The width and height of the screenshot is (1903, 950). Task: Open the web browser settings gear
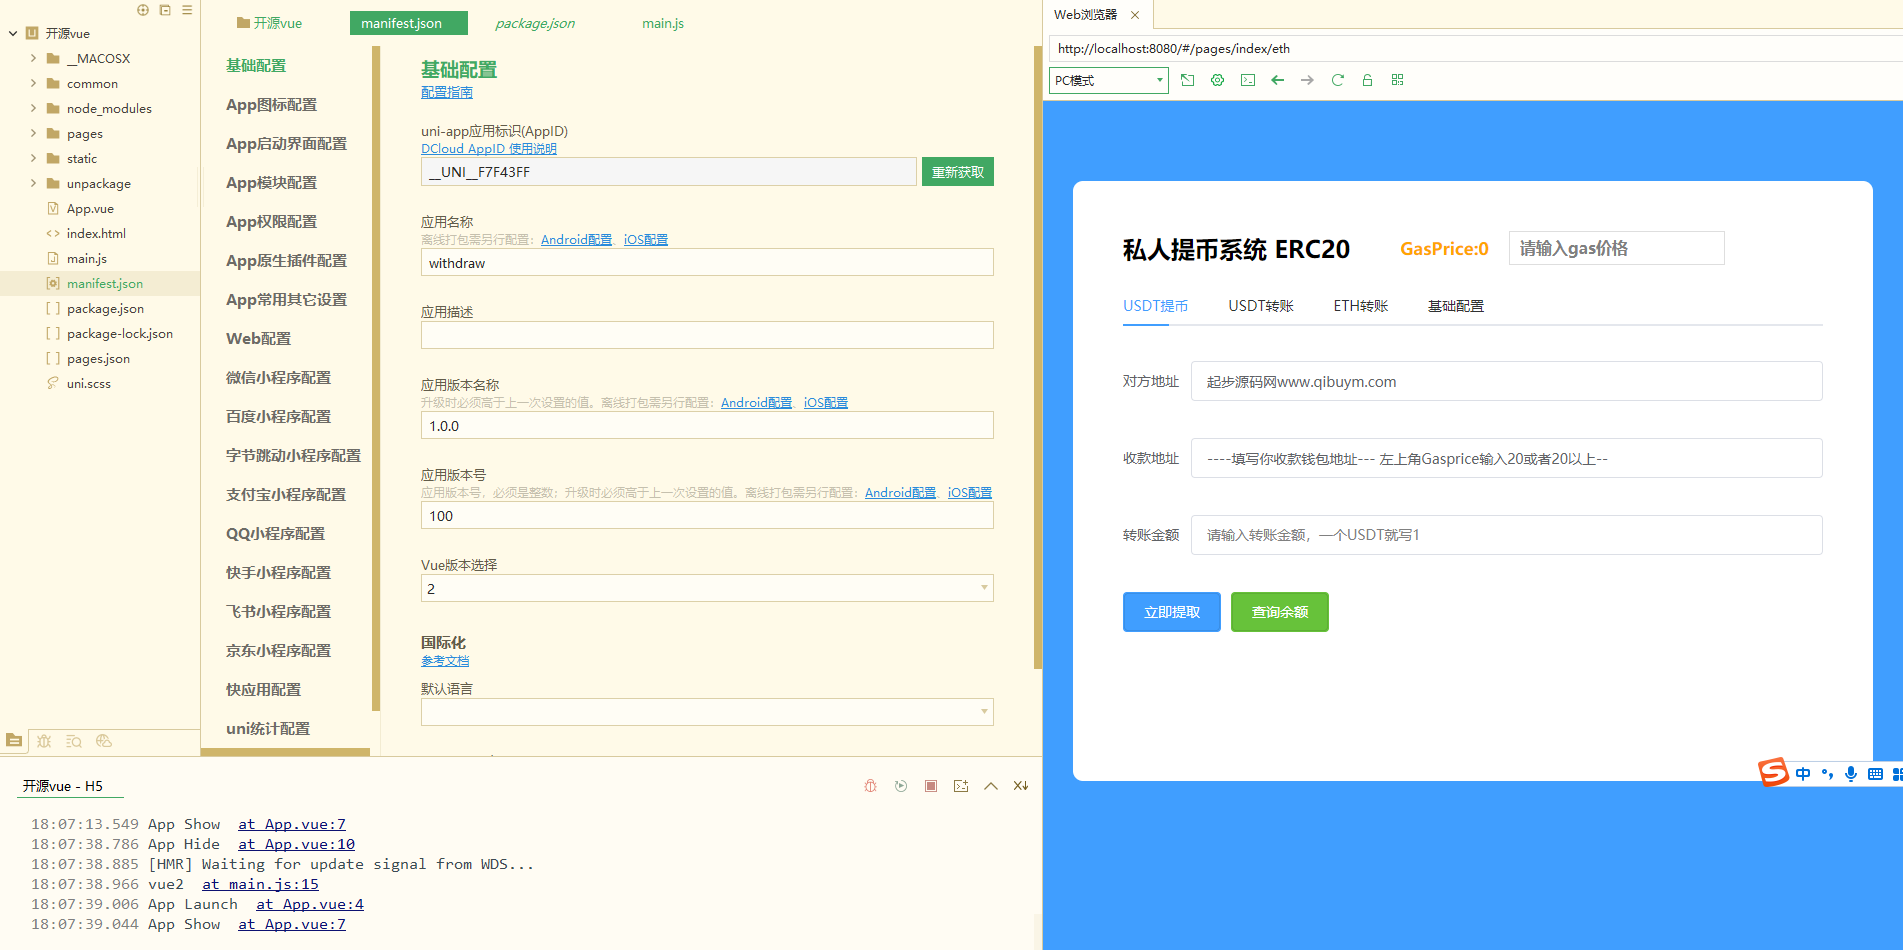pyautogui.click(x=1217, y=80)
